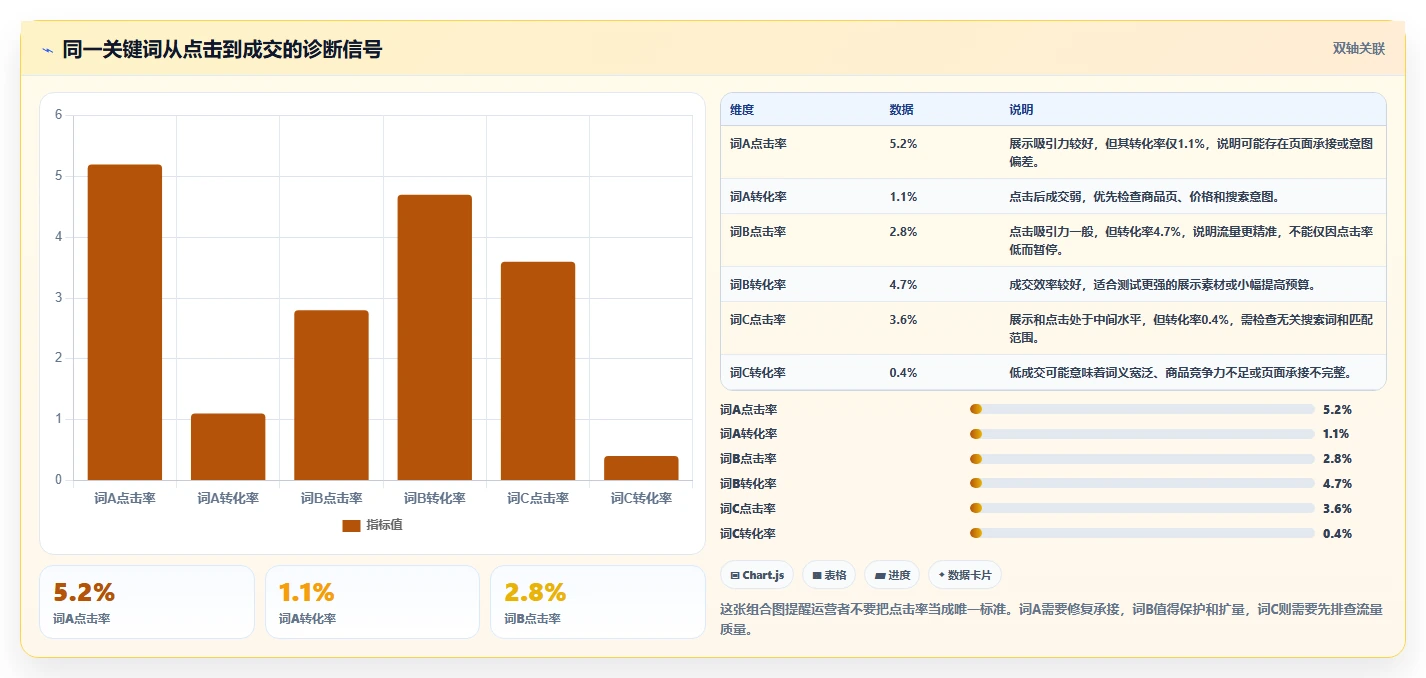Image resolution: width=1426 pixels, height=678 pixels.
Task: Click the description starting 成交效率较好
Action: pyautogui.click(x=1162, y=285)
